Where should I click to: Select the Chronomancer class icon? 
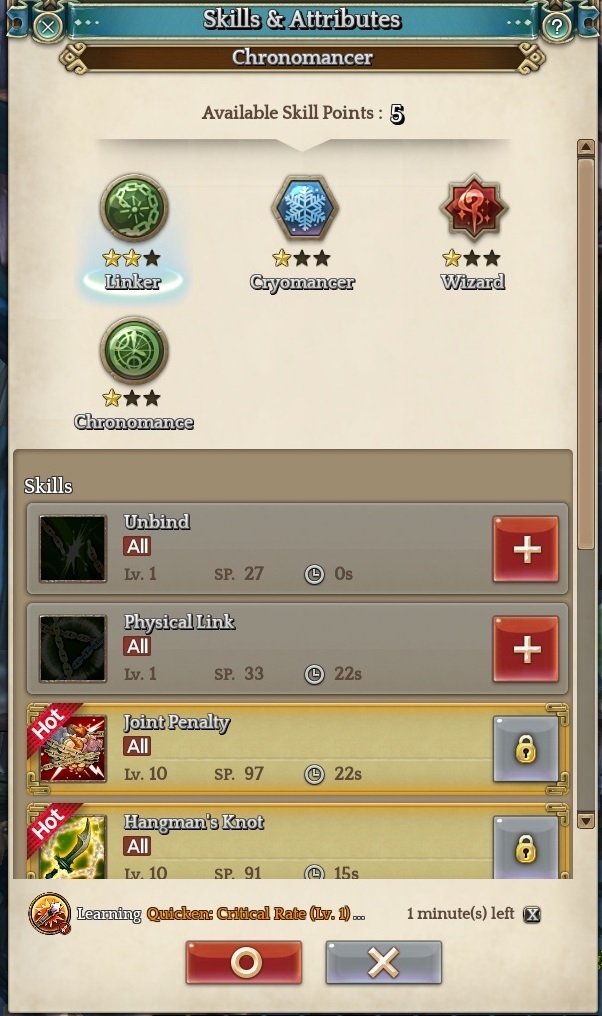(x=134, y=350)
